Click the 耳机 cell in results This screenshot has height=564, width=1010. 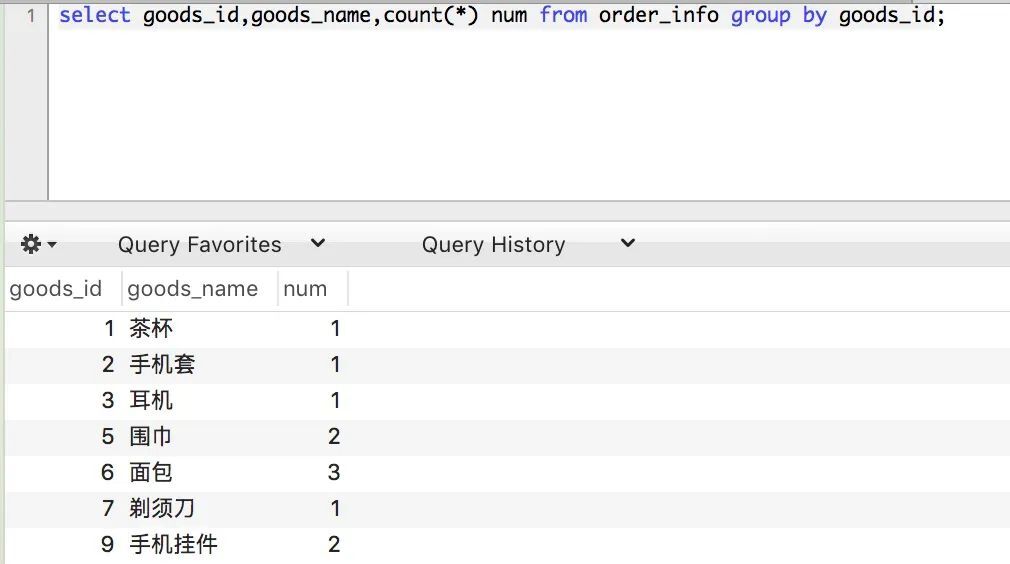pyautogui.click(x=152, y=400)
